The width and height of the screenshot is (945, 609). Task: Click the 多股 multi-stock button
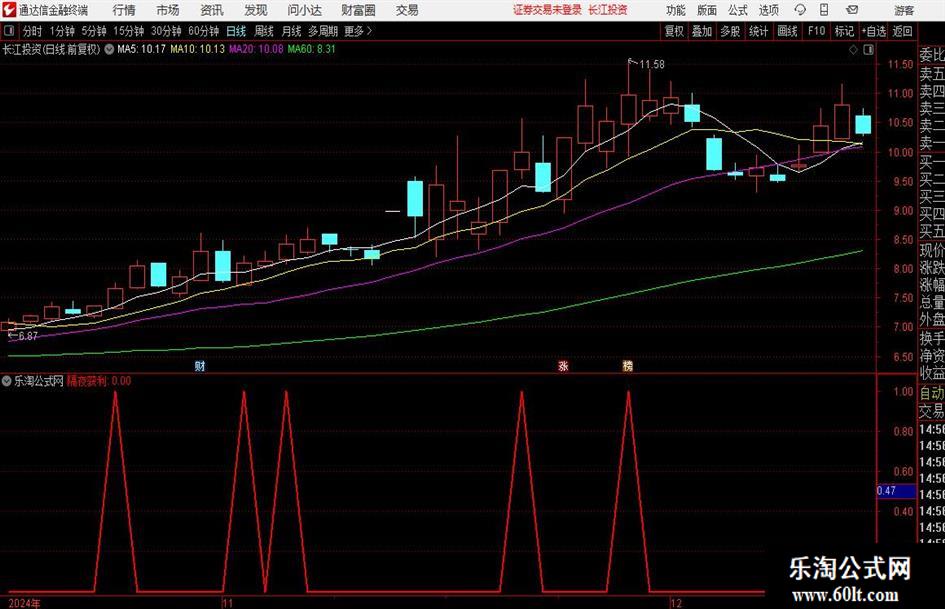coord(730,31)
